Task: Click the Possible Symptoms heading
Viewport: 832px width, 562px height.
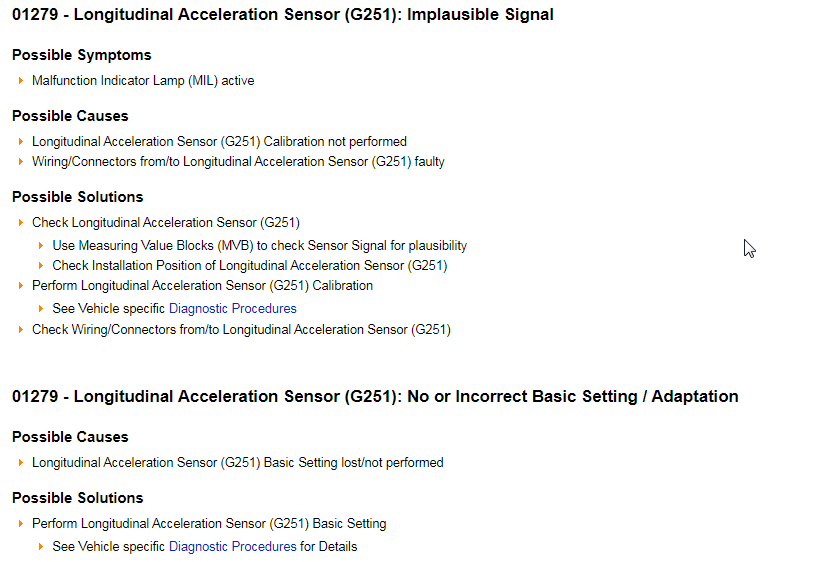Action: [82, 55]
